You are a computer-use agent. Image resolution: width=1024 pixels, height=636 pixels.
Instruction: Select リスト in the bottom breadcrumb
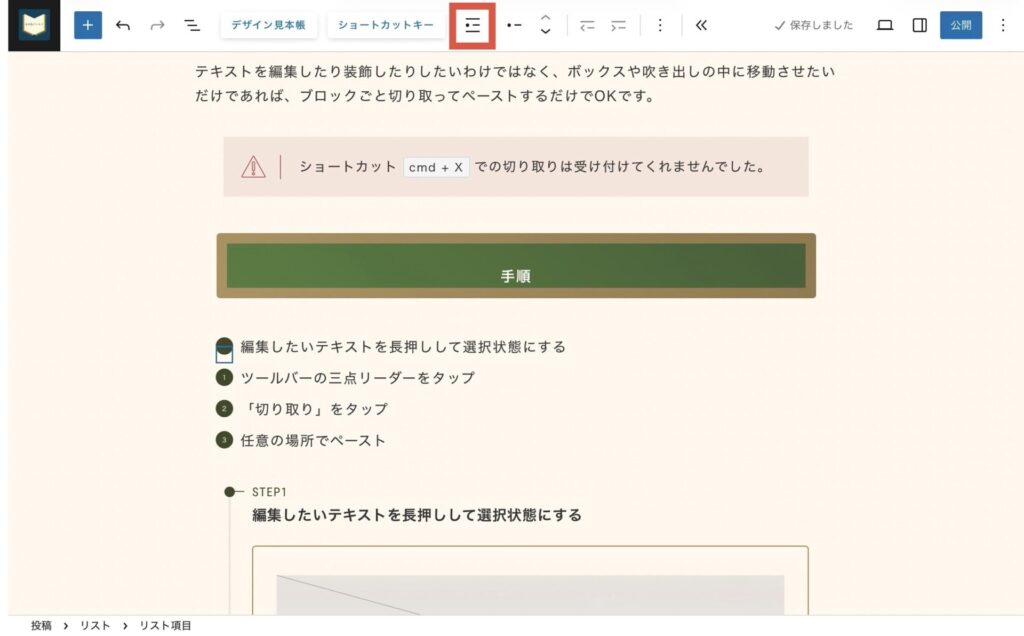tap(95, 626)
